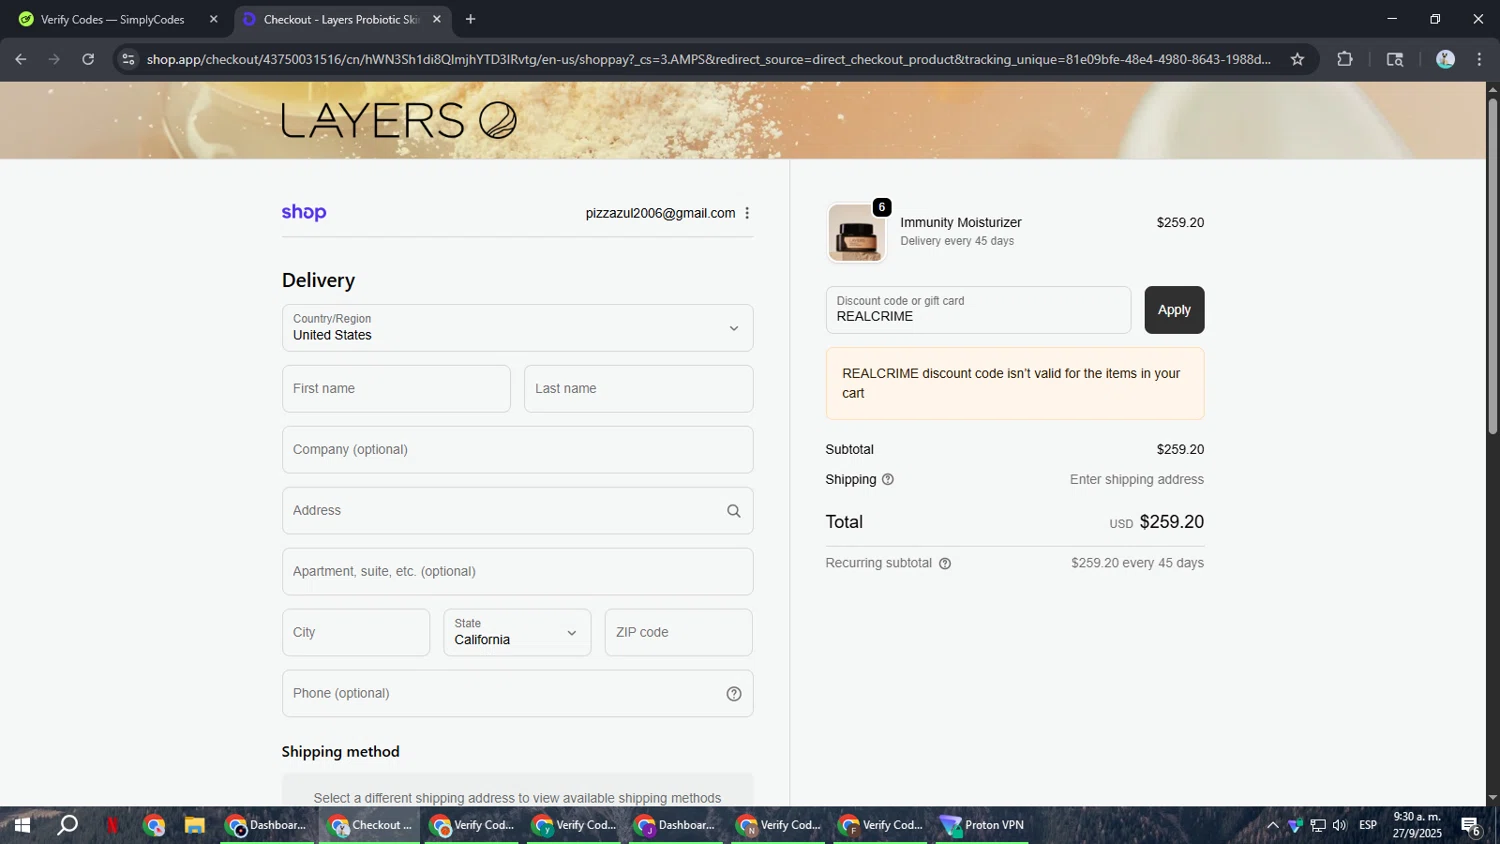
Task: Open clock and date 9:30 a. m.
Action: click(x=1417, y=825)
